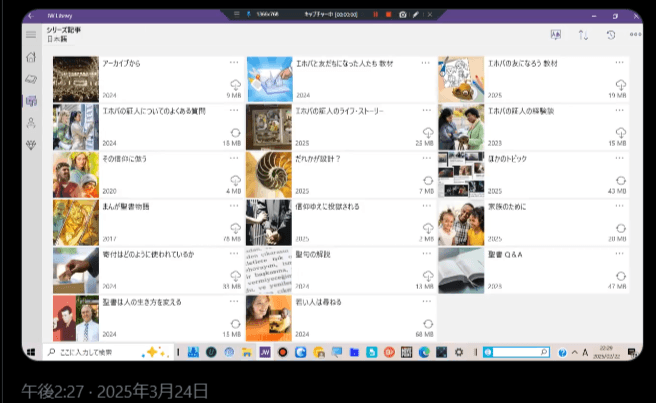
Task: Click the sort order icon
Action: (x=583, y=35)
